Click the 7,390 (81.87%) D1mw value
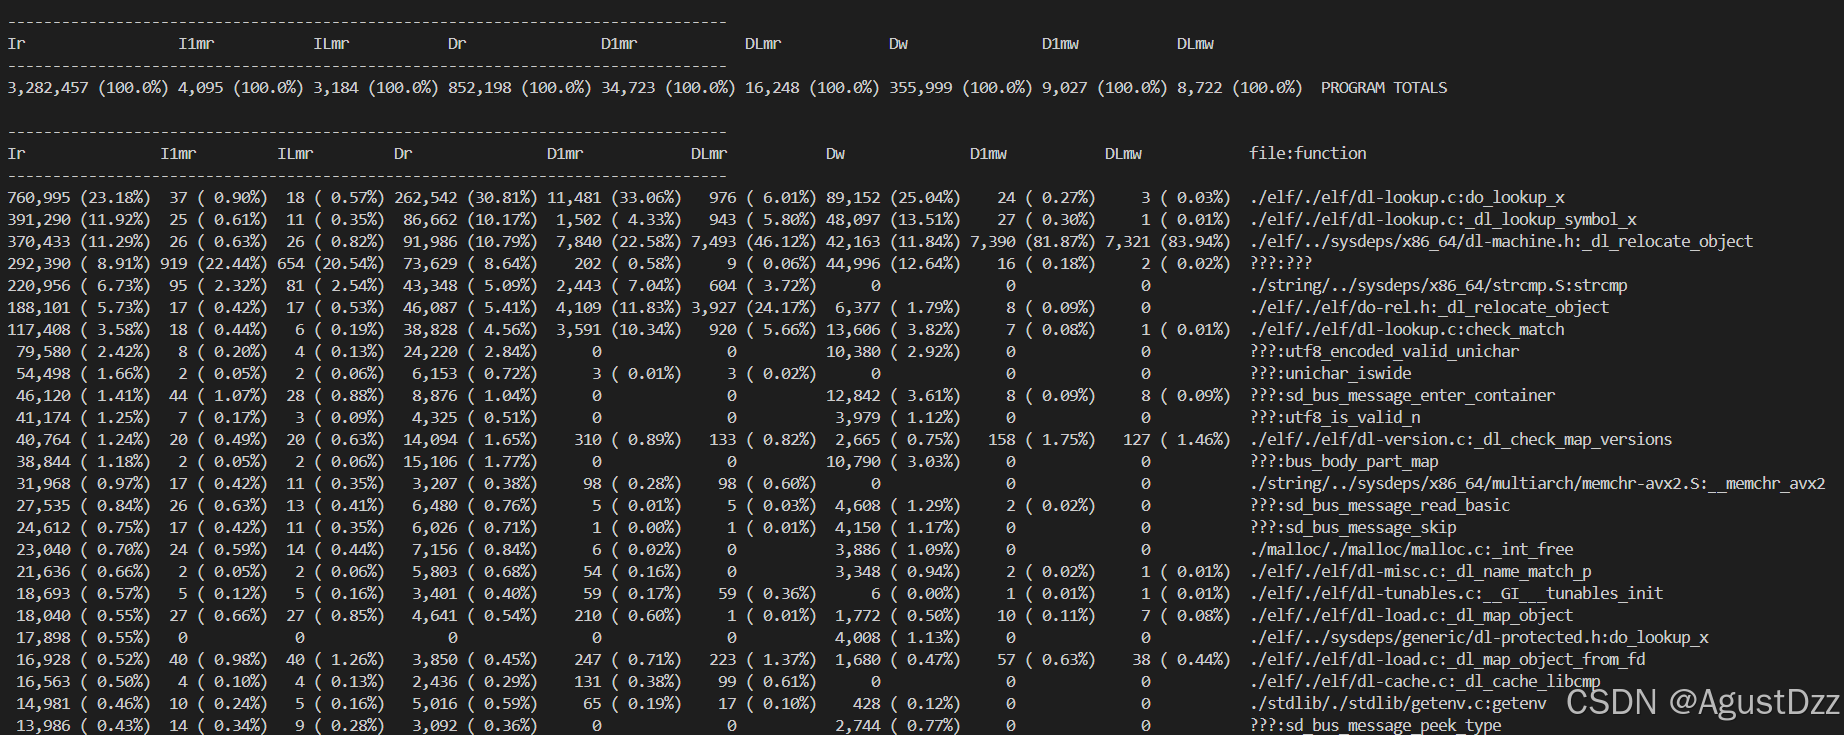Screen dimensions: 1844x735 tap(1033, 242)
